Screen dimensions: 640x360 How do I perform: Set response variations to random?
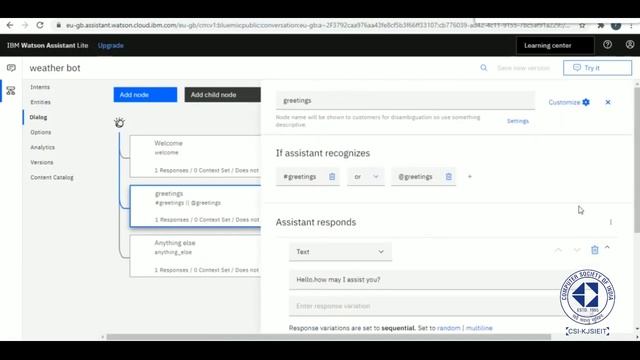(x=449, y=328)
